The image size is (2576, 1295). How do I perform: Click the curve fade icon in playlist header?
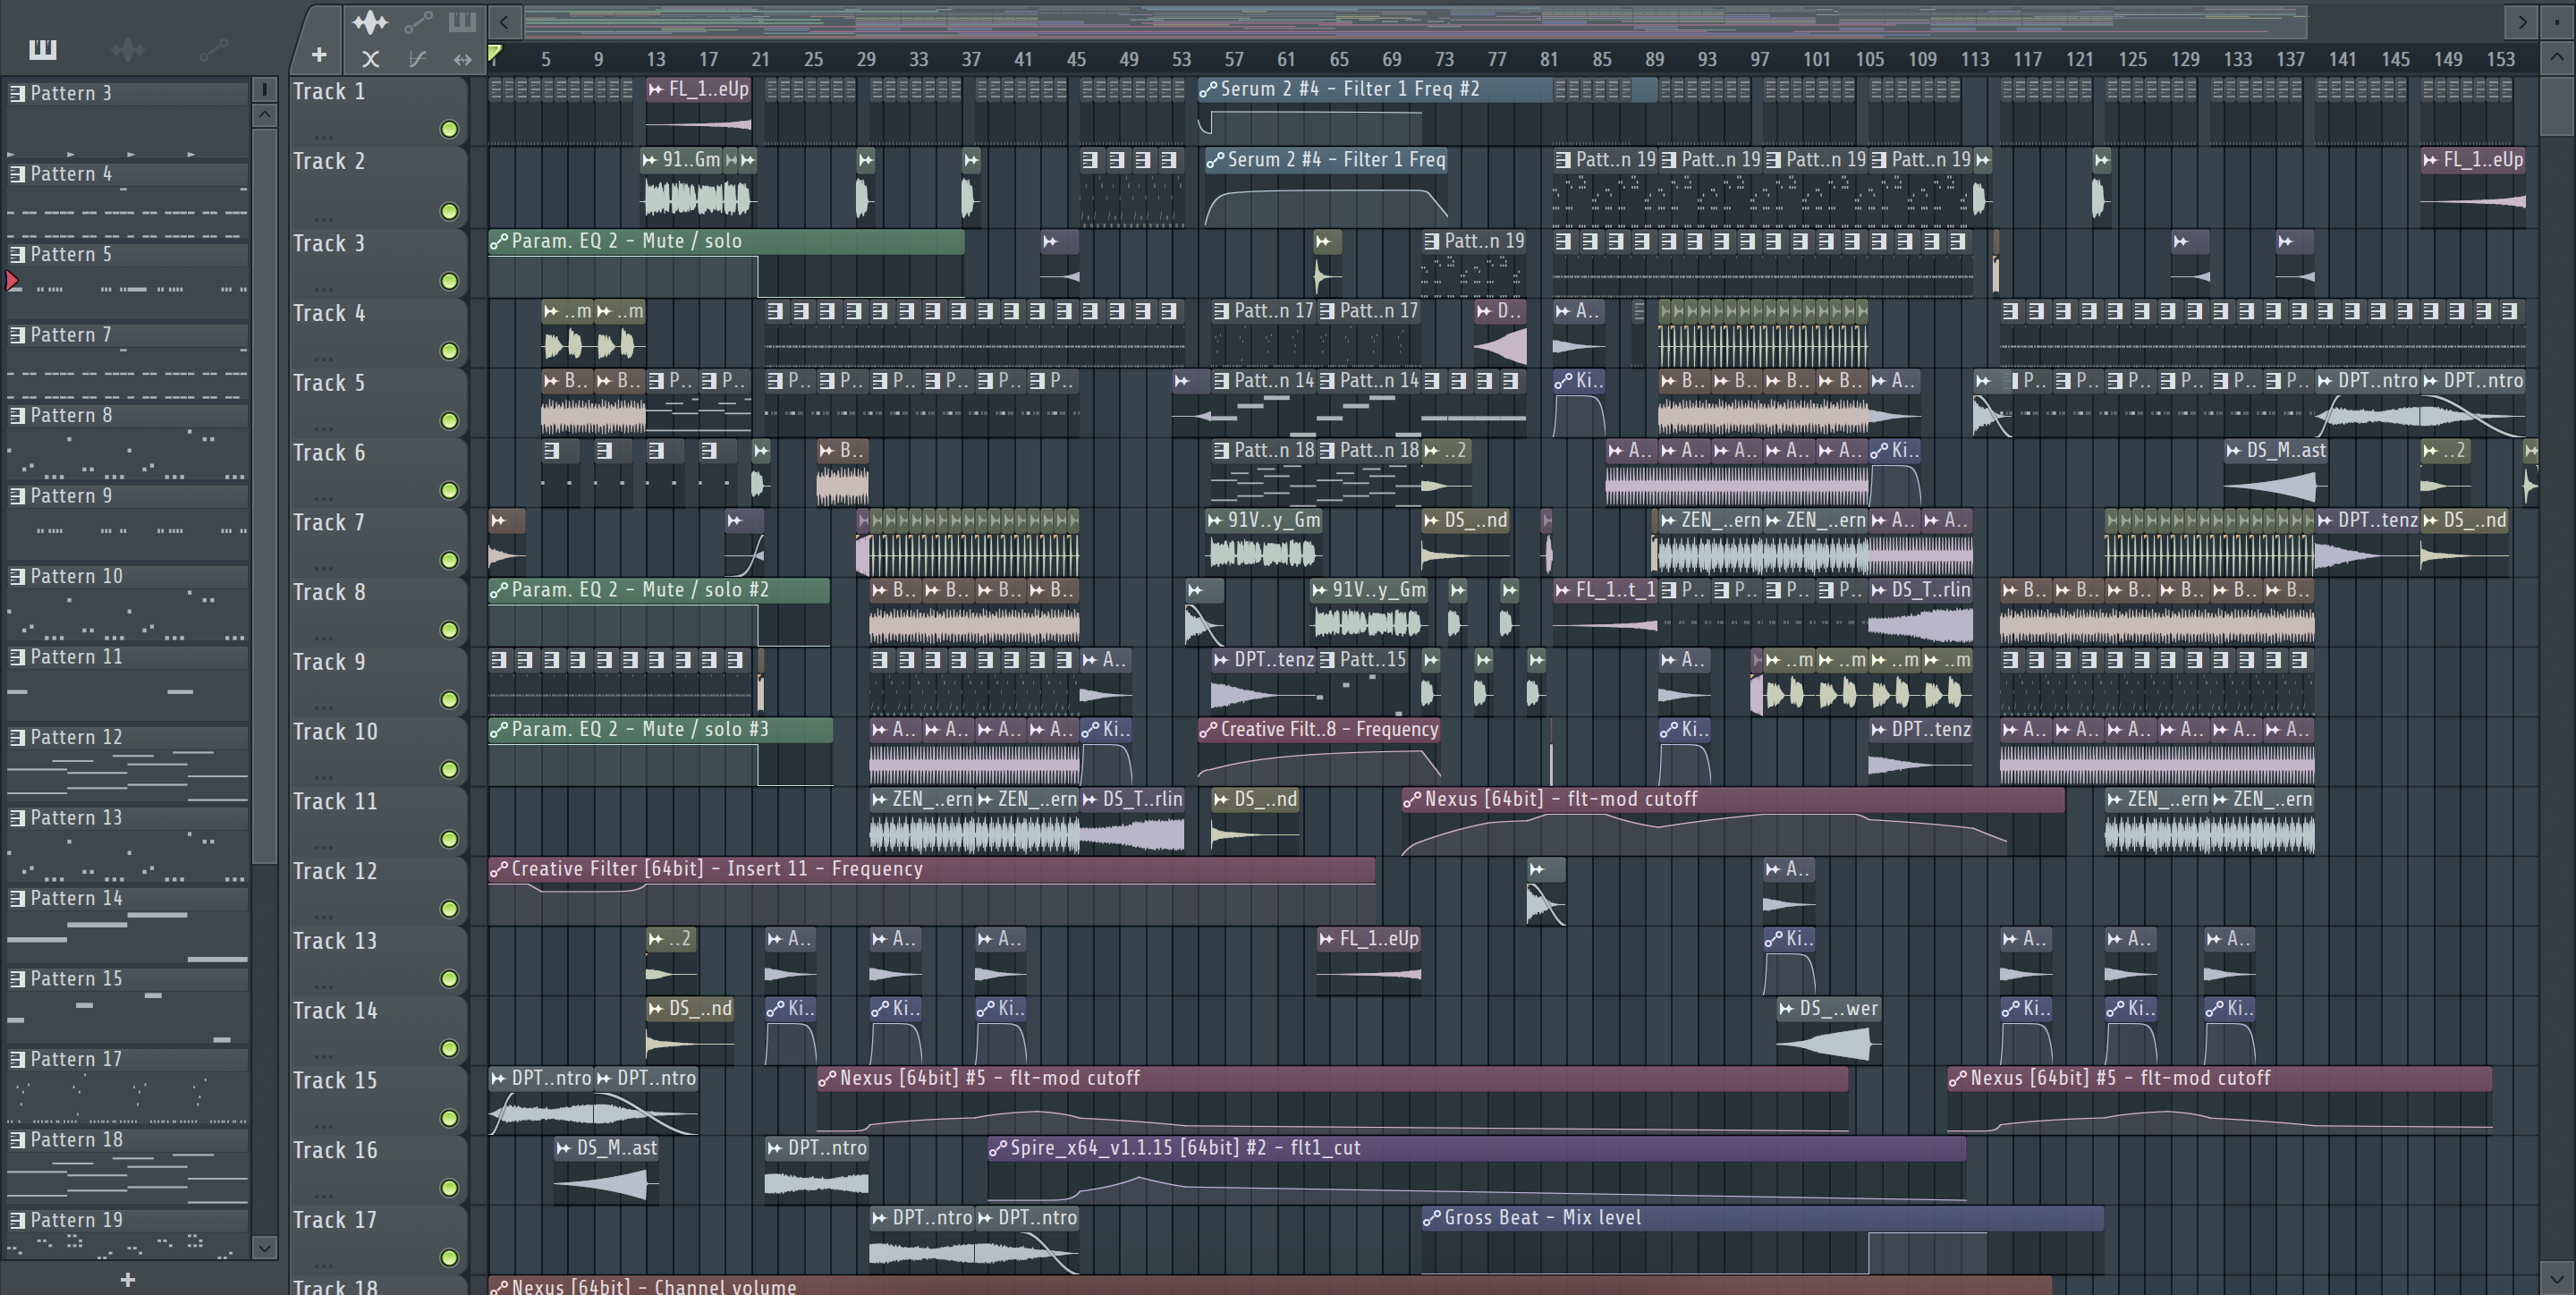coord(418,59)
